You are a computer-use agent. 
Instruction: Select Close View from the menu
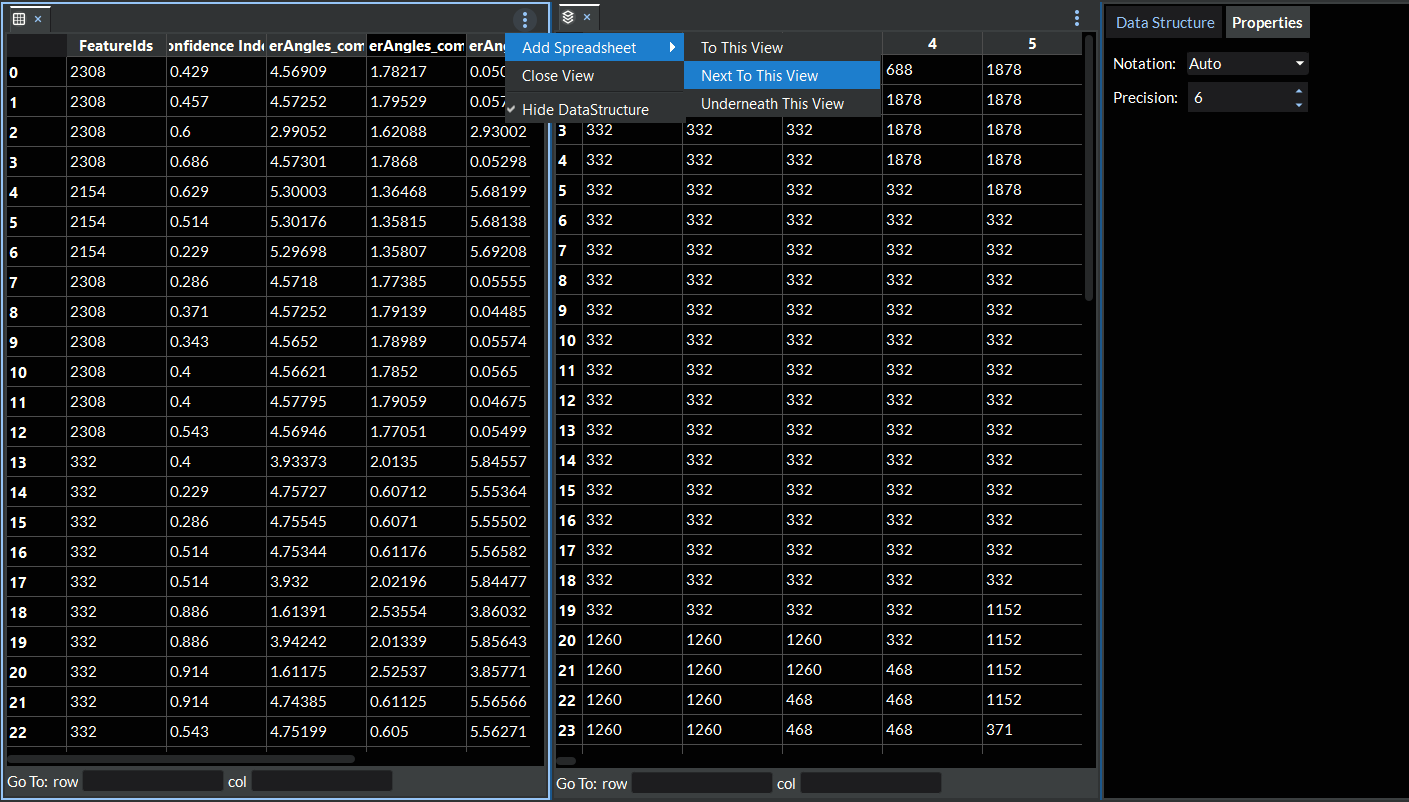click(558, 76)
